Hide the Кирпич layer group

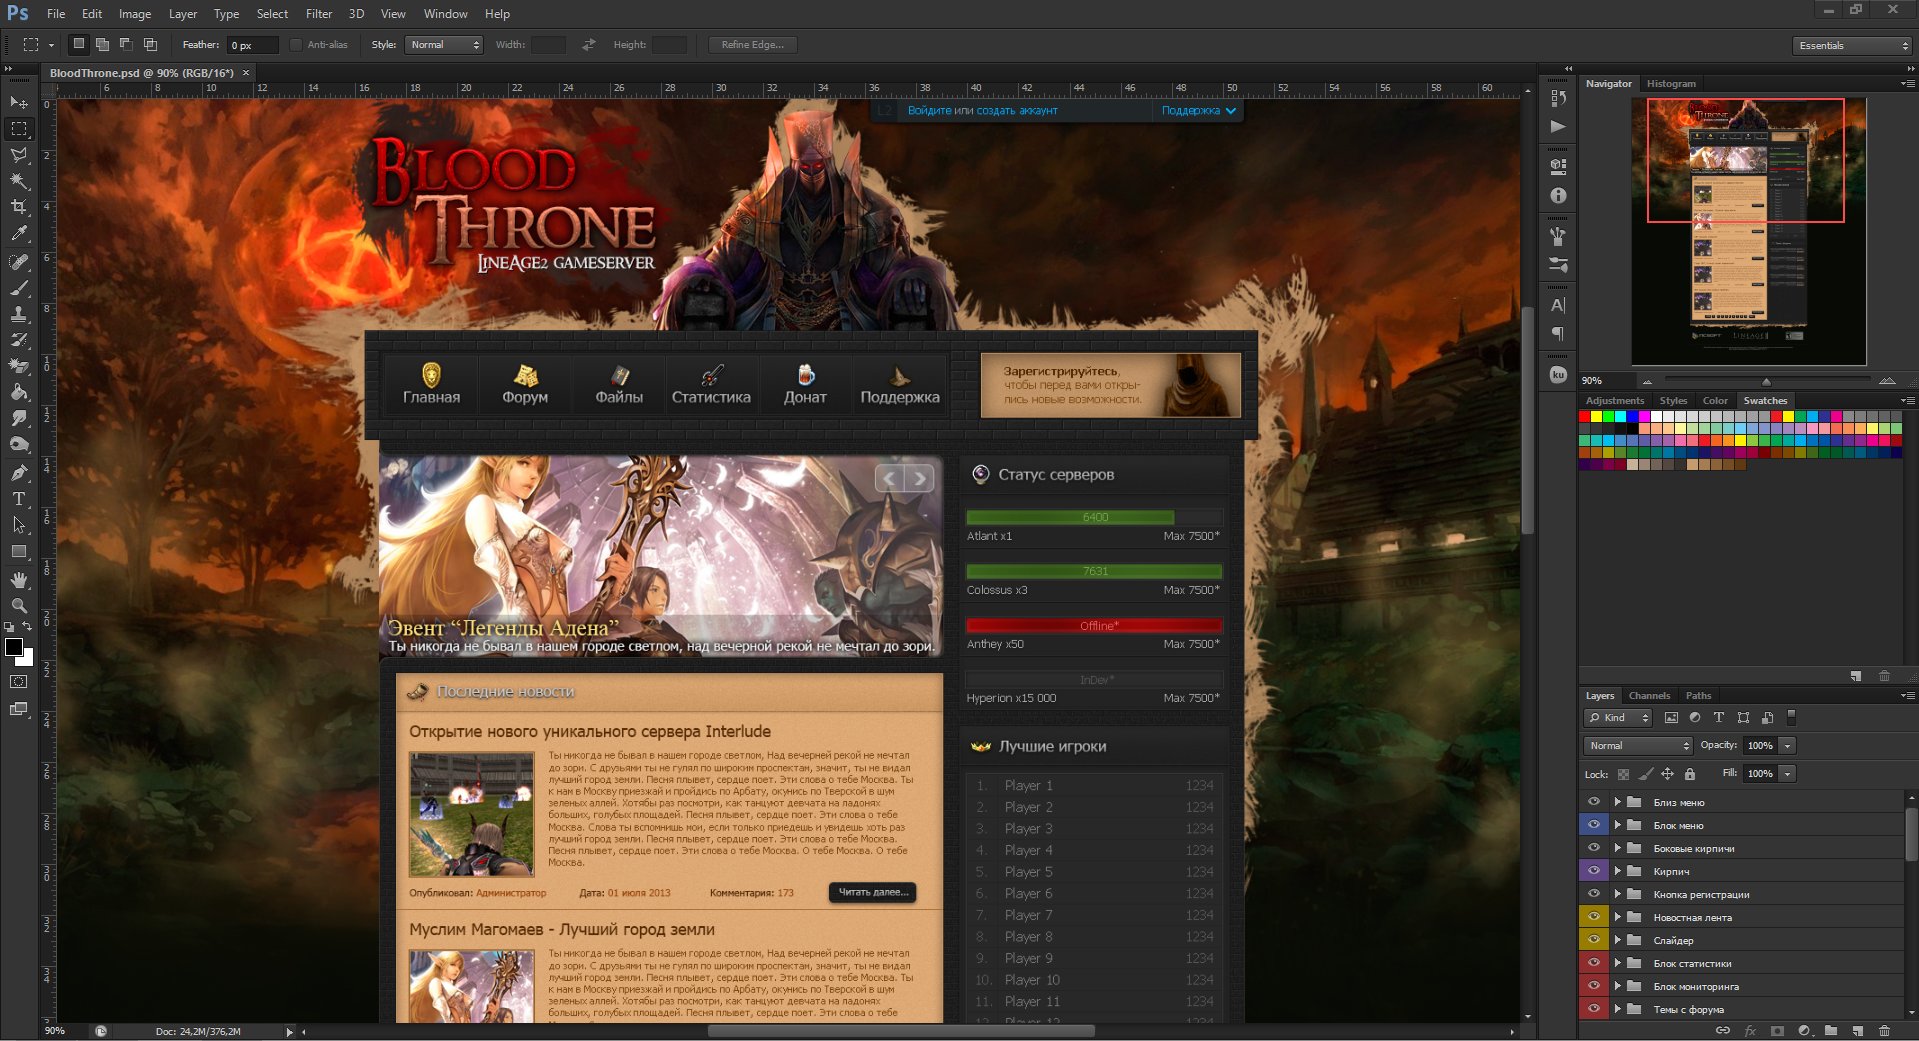pyautogui.click(x=1594, y=871)
